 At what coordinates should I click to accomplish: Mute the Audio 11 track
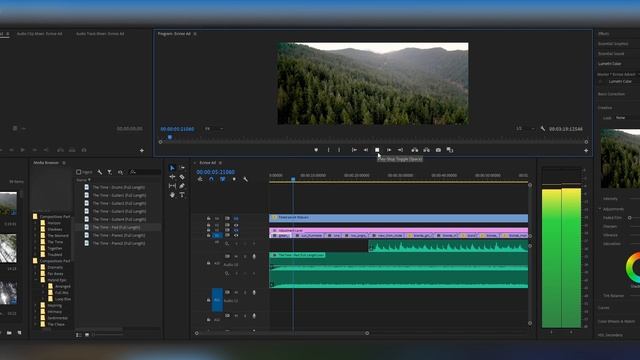(x=236, y=292)
